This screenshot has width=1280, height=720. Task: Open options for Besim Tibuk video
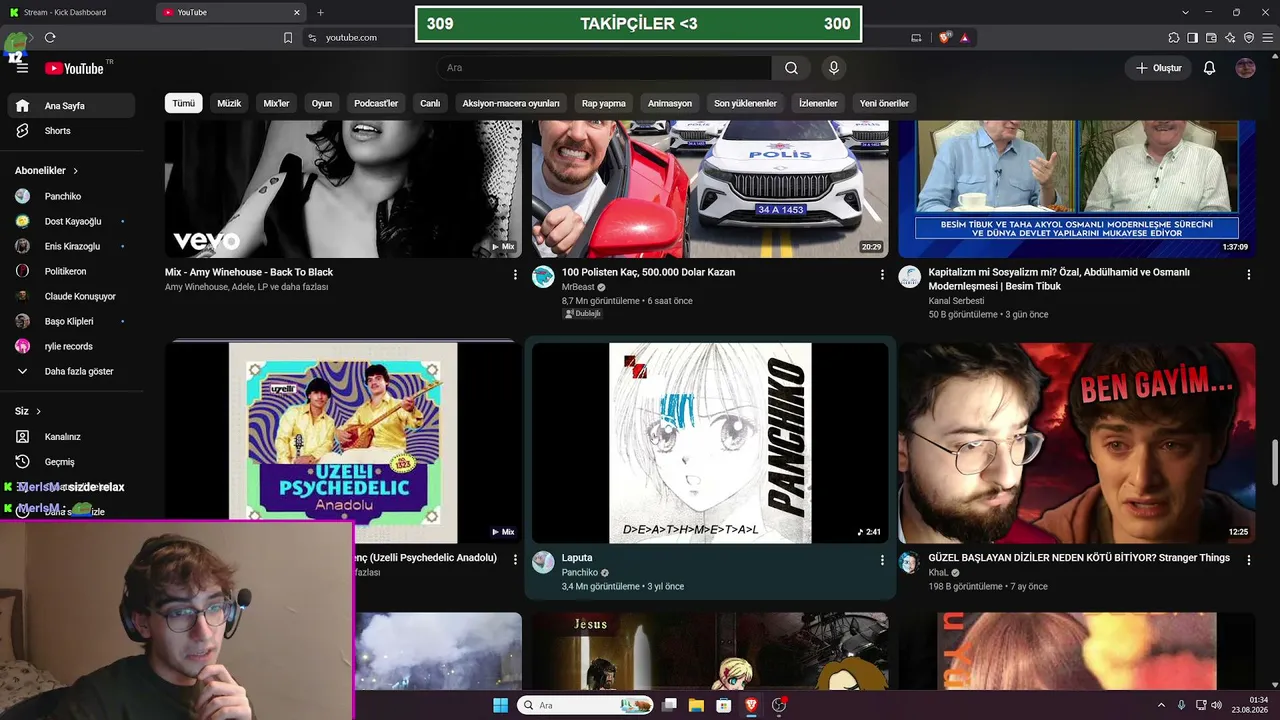pyautogui.click(x=1249, y=274)
